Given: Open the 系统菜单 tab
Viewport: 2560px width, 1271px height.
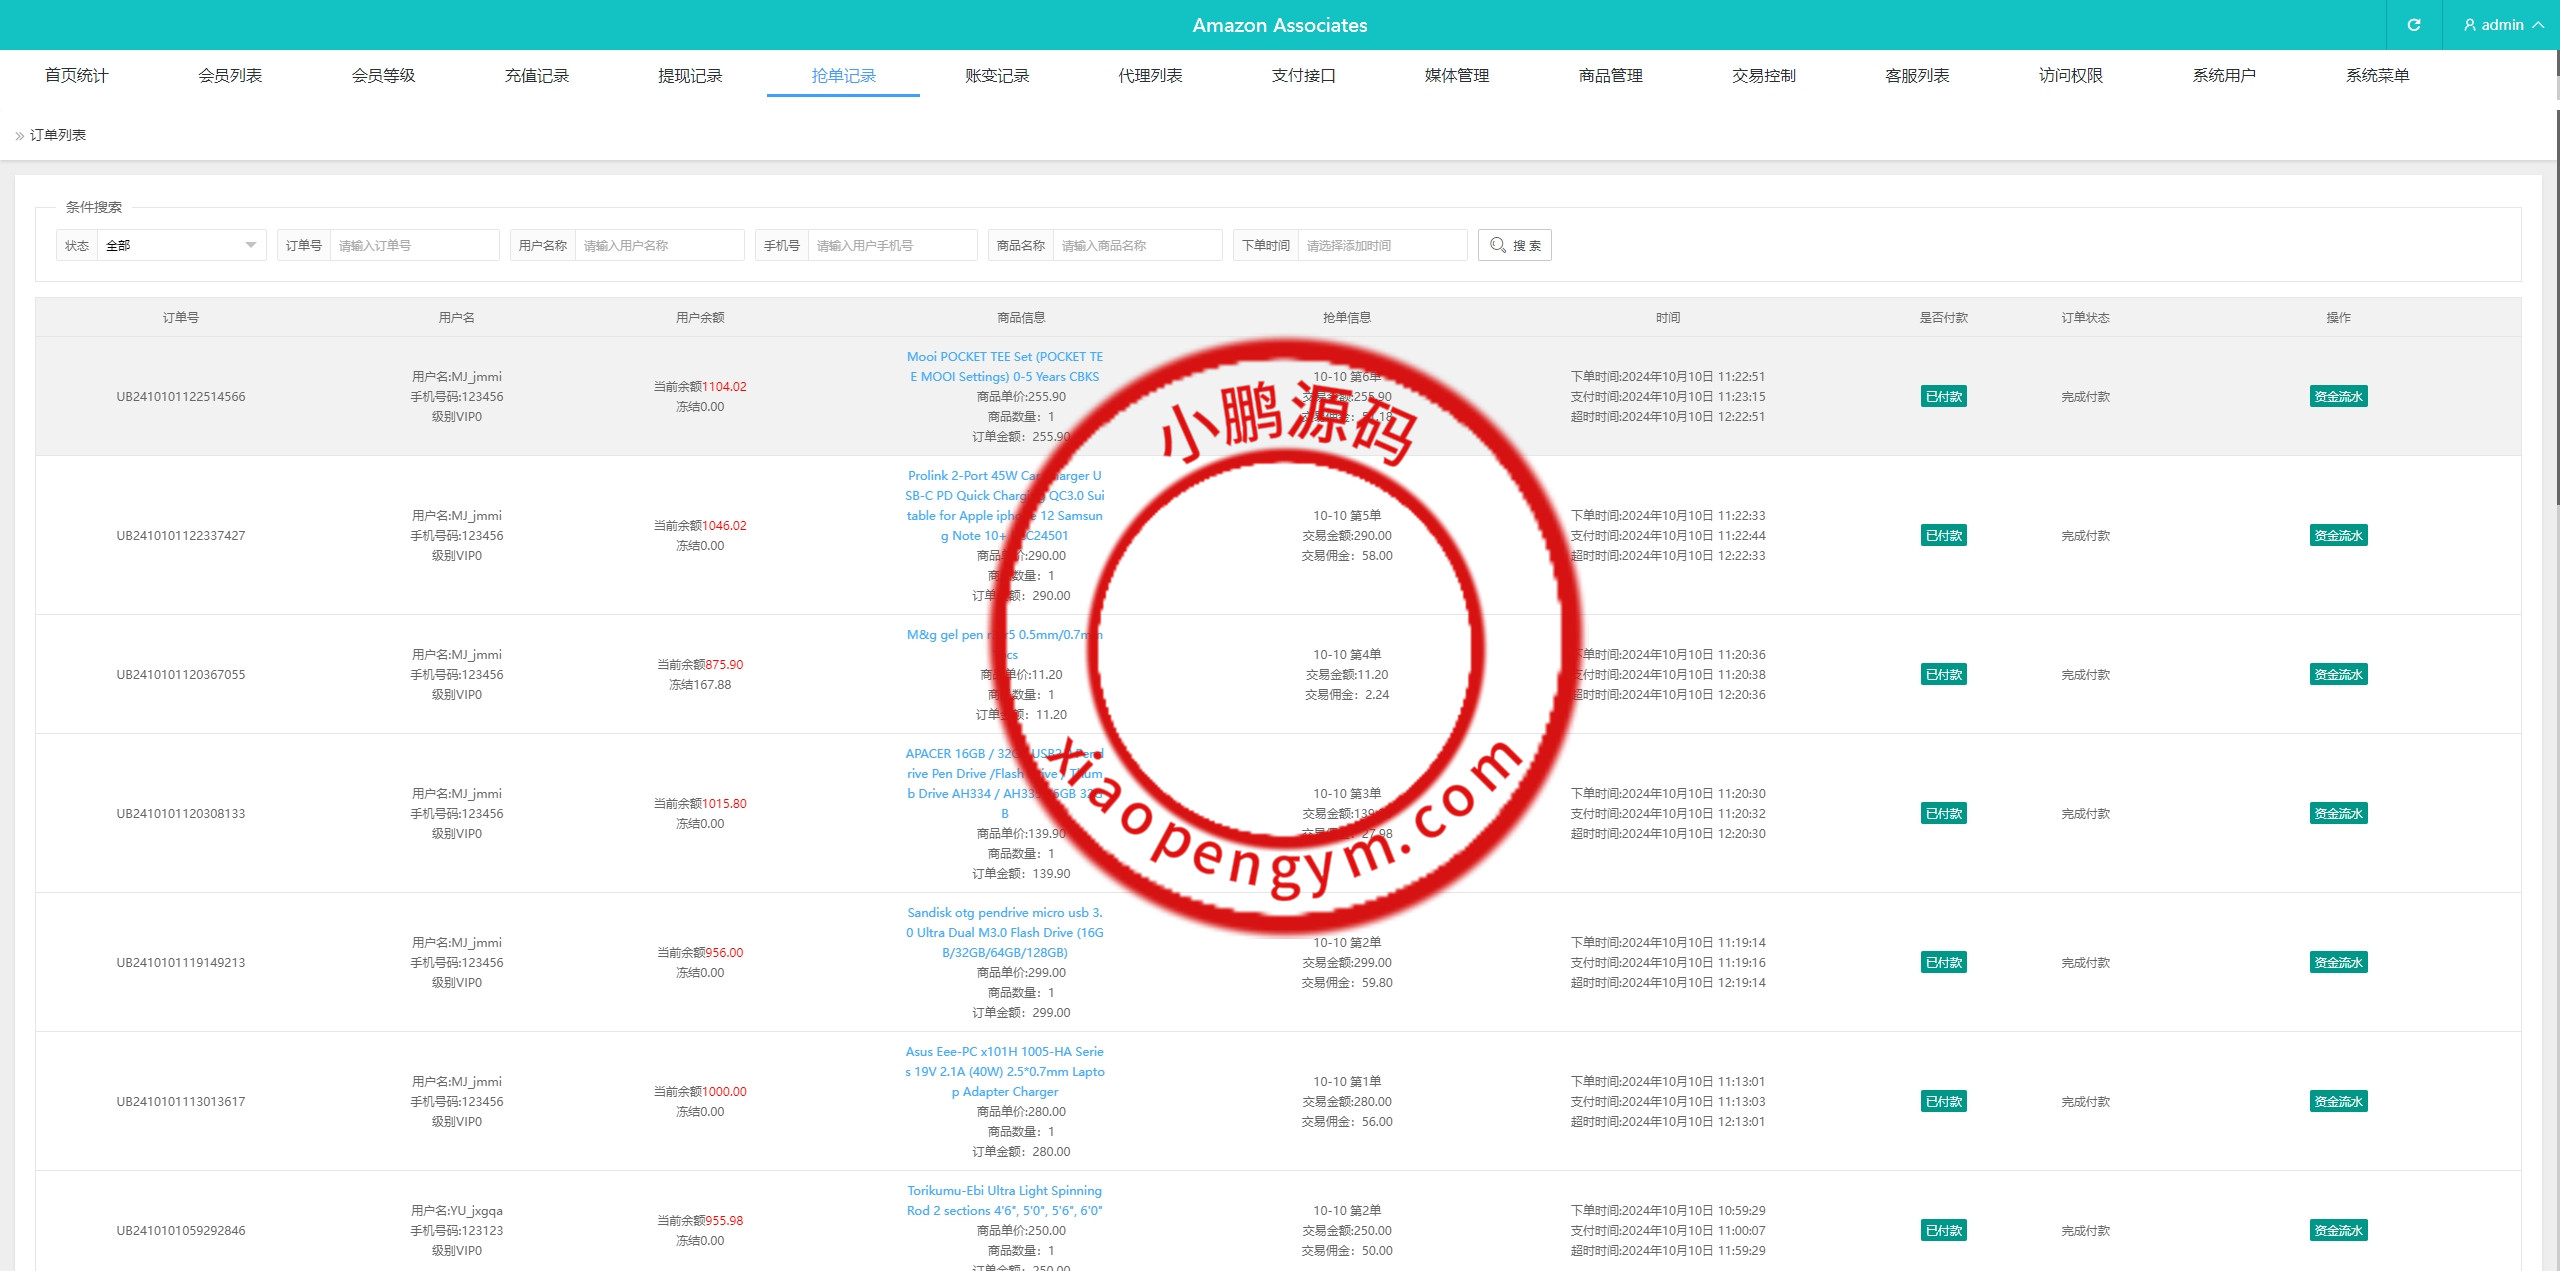Looking at the screenshot, I should tap(2377, 76).
